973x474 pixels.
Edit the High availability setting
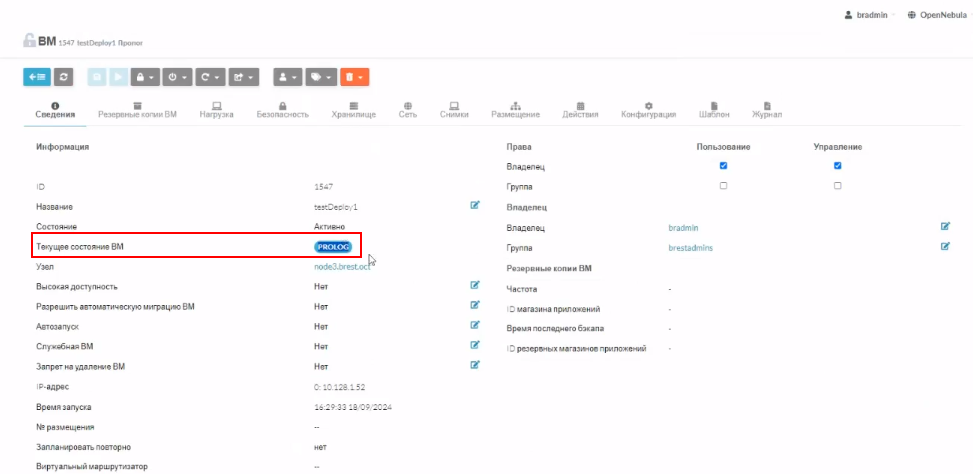[476, 285]
